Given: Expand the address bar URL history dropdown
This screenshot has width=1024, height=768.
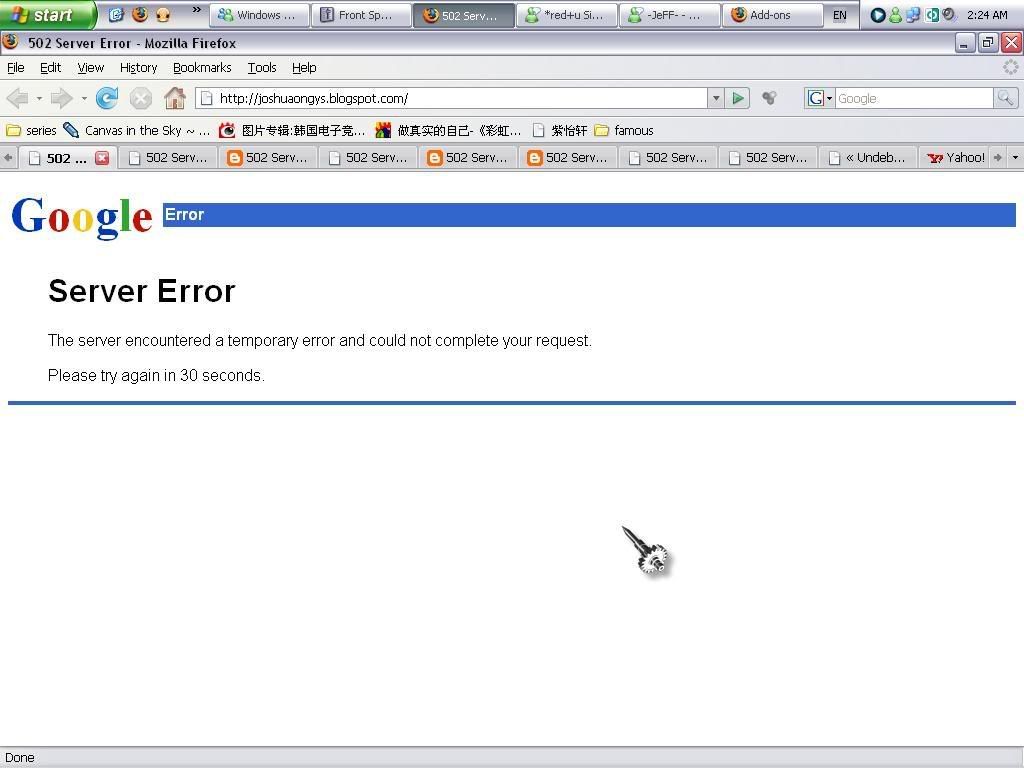Looking at the screenshot, I should coord(716,99).
